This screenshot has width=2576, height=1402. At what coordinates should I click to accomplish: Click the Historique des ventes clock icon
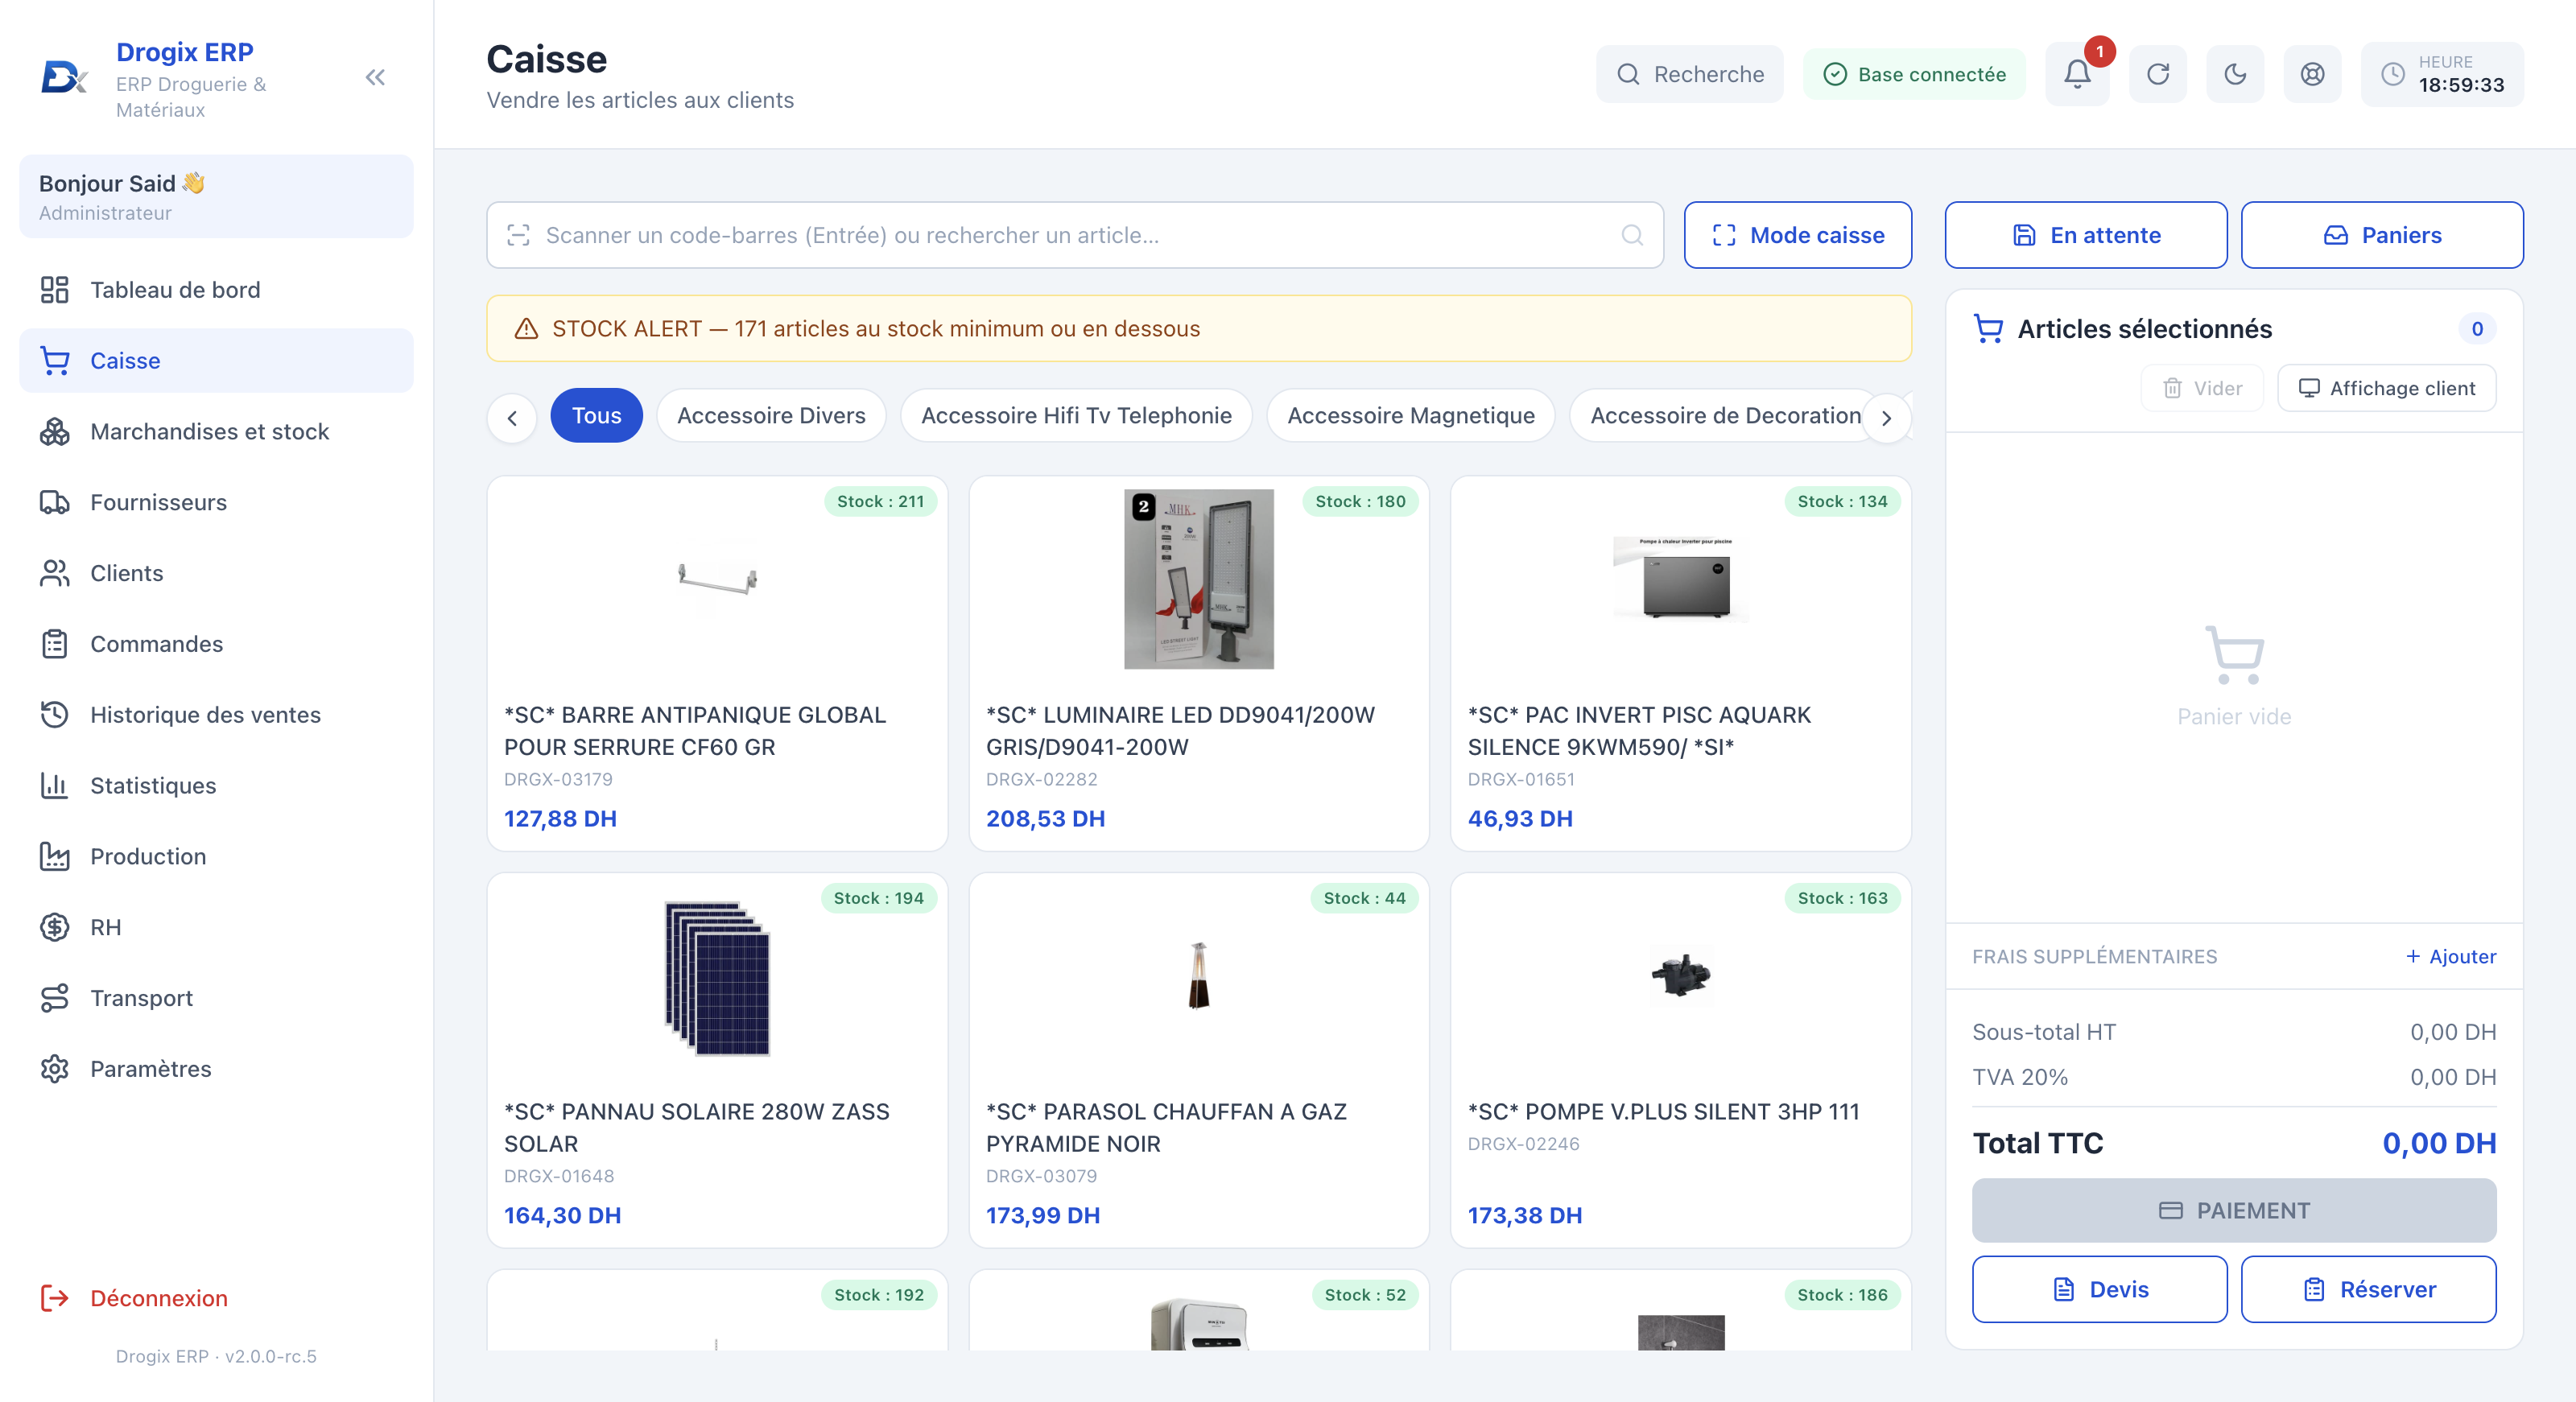pos(54,714)
